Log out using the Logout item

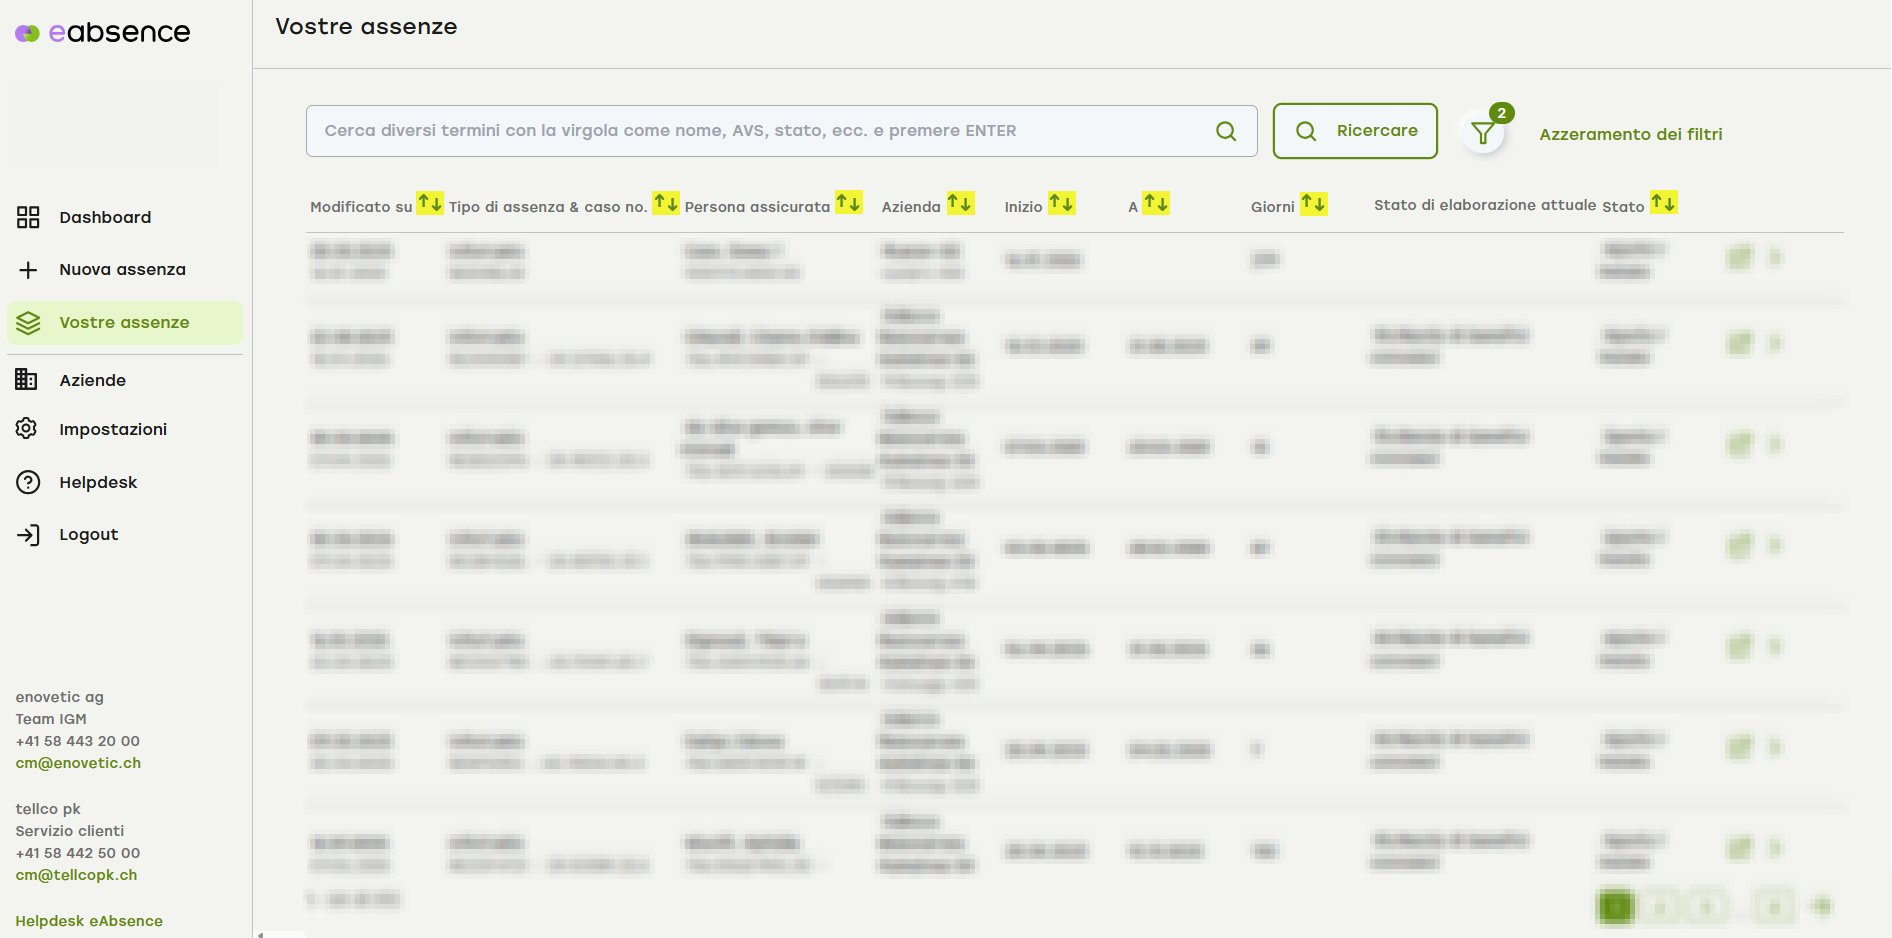(x=88, y=535)
